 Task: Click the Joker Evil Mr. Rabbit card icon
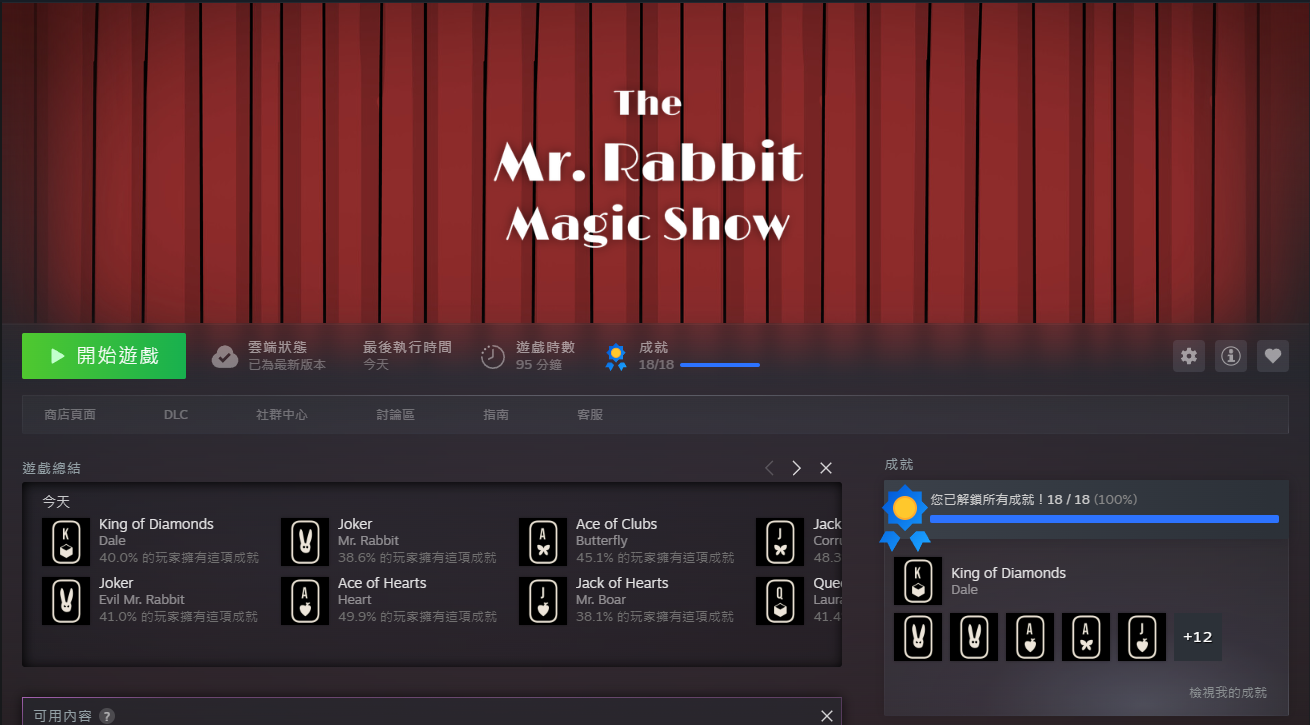(66, 601)
